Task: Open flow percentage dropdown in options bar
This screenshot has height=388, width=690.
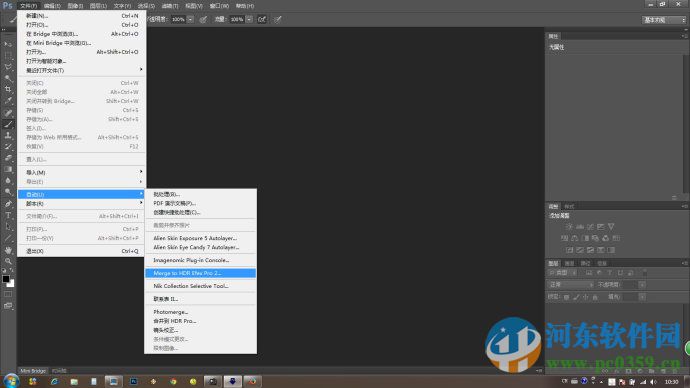Action: click(249, 19)
